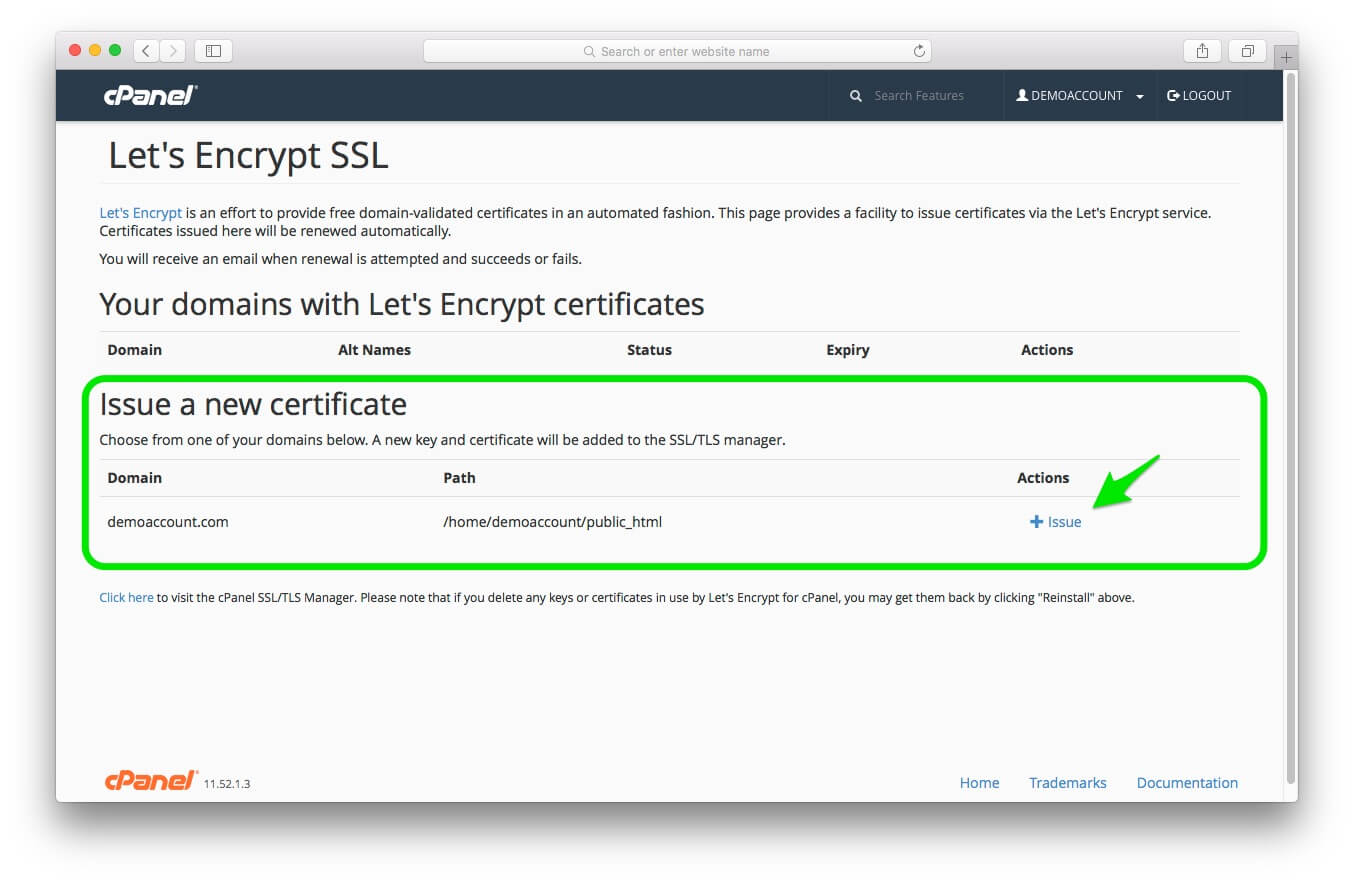The width and height of the screenshot is (1354, 882).
Task: Click the search magnifier icon in the cPanel header
Action: pyautogui.click(x=856, y=96)
